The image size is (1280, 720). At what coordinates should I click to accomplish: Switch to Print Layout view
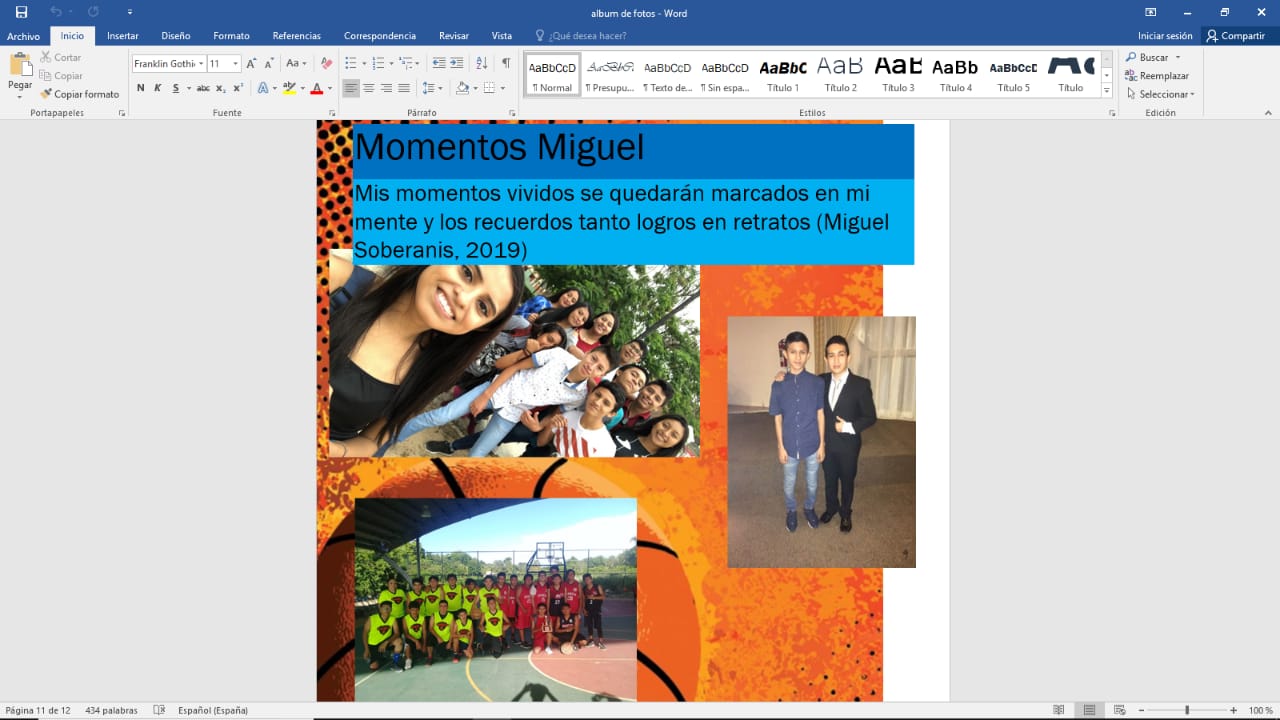point(1089,710)
